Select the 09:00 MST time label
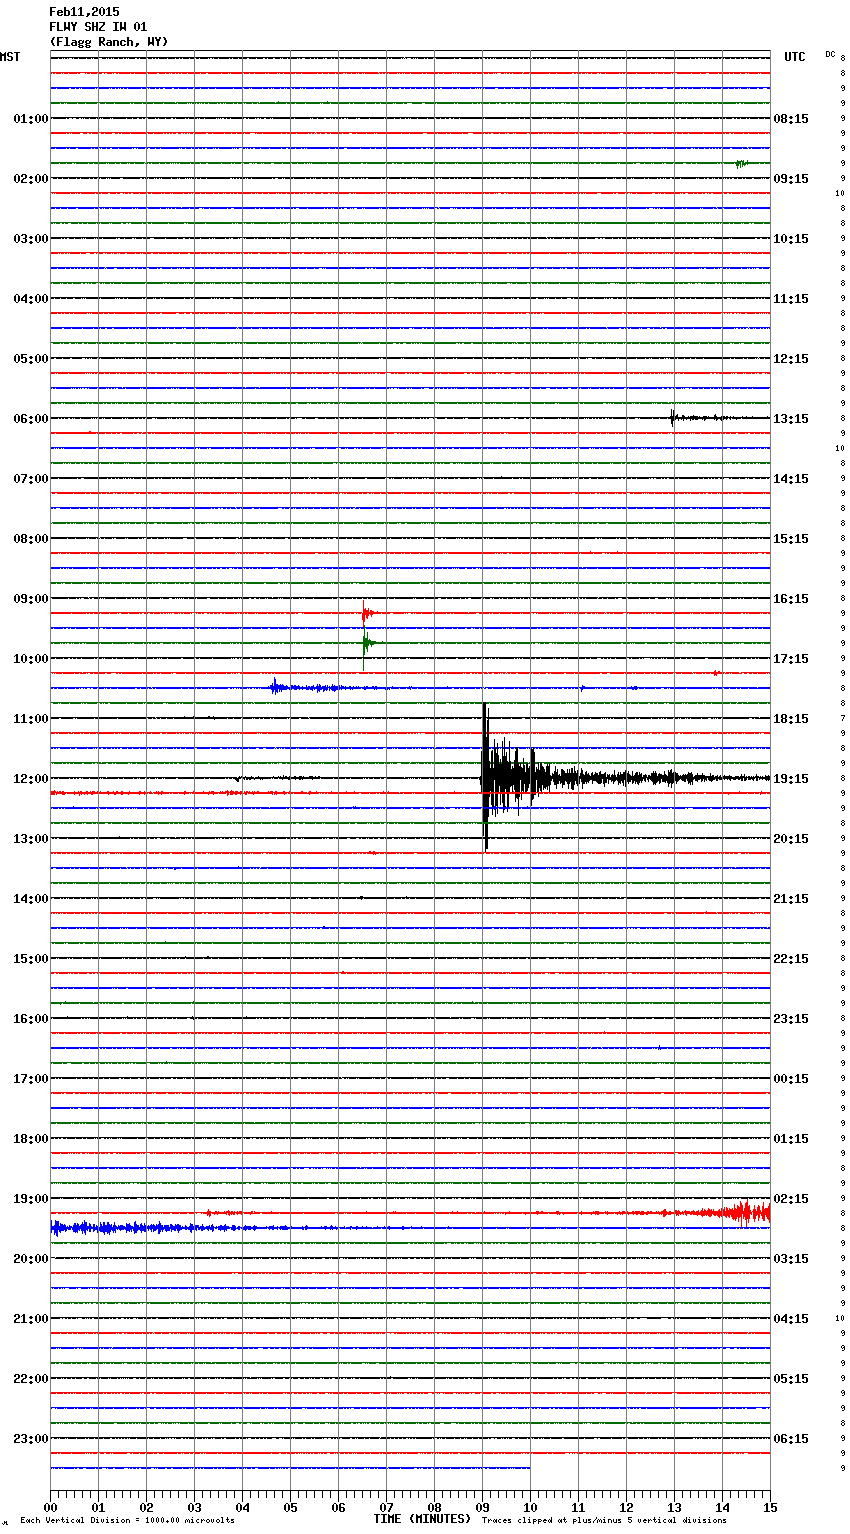850x1534 pixels. tap(31, 599)
